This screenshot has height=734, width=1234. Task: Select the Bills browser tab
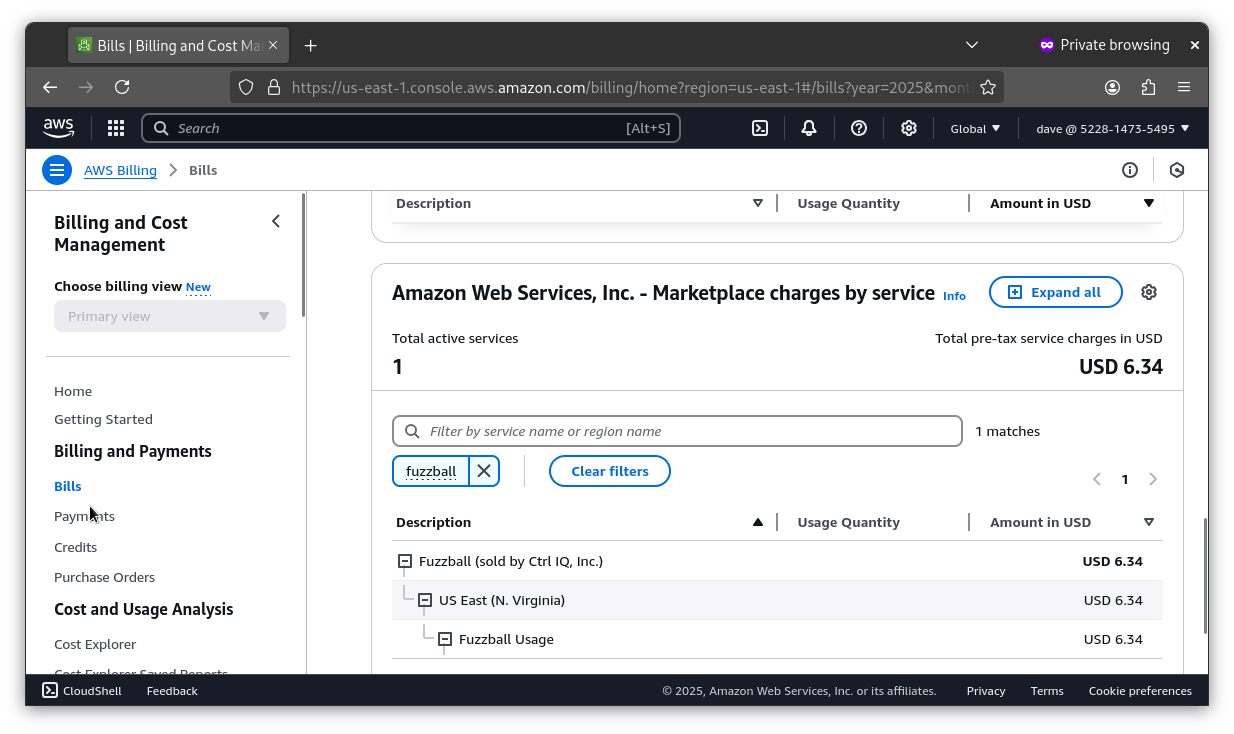pos(179,45)
